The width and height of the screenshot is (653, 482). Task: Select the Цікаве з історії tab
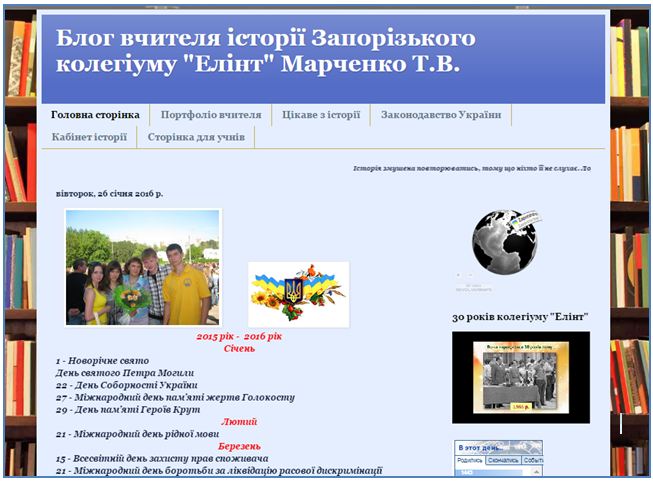(x=321, y=115)
